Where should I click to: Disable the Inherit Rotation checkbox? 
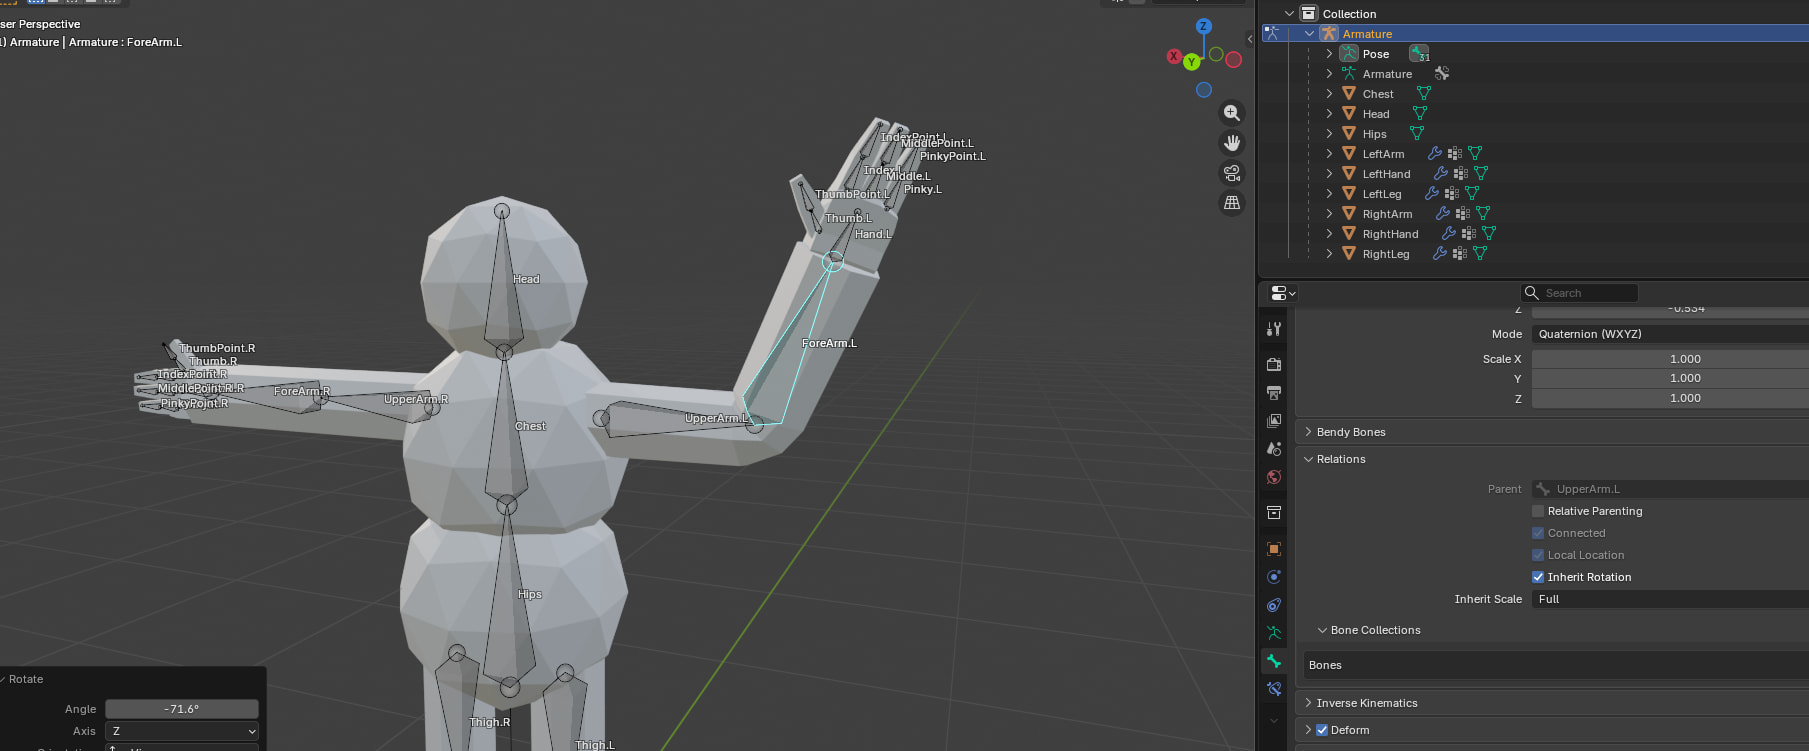[x=1538, y=577]
